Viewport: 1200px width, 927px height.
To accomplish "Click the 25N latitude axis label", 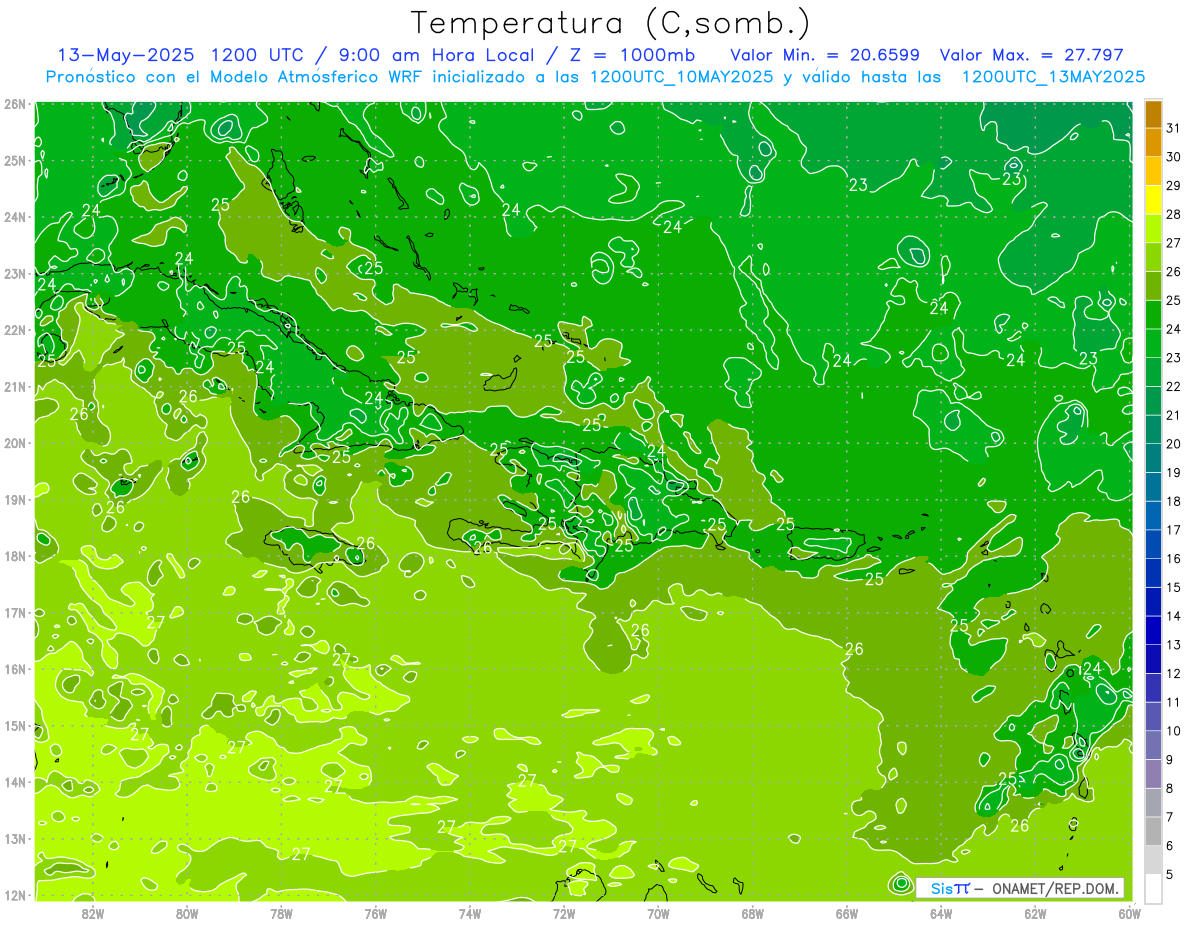I will [14, 160].
